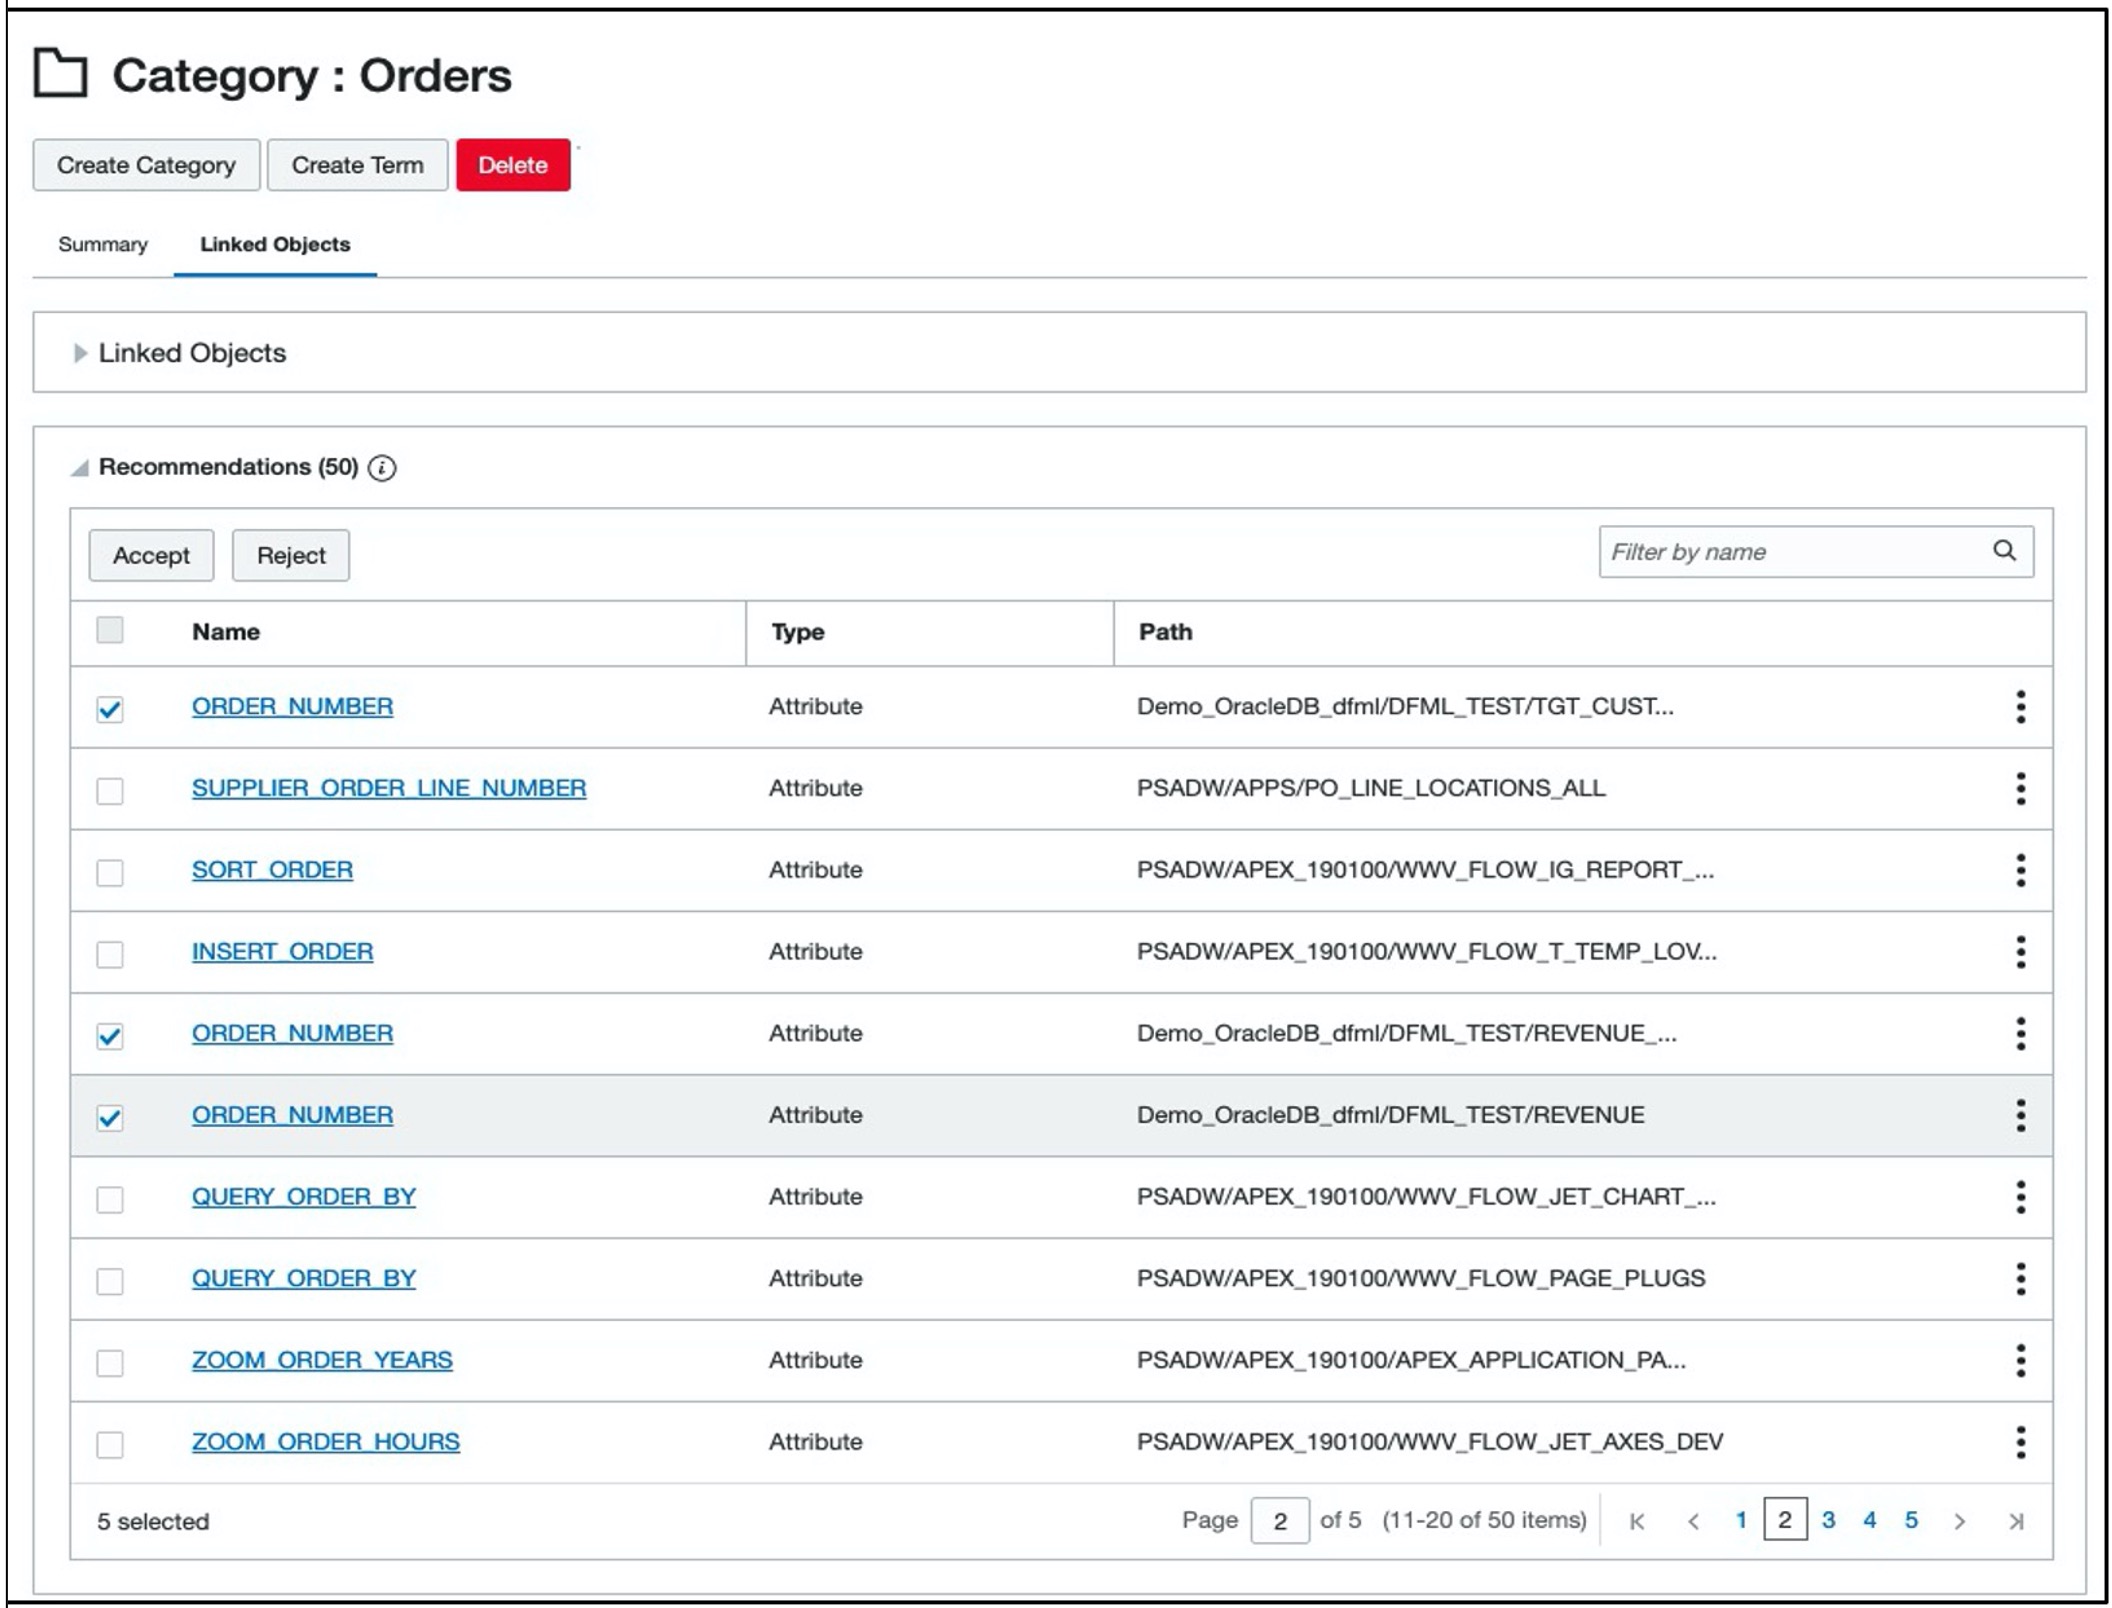2112x1608 pixels.
Task: Select the ZOOM_ORDER_YEARS checkbox
Action: click(110, 1363)
